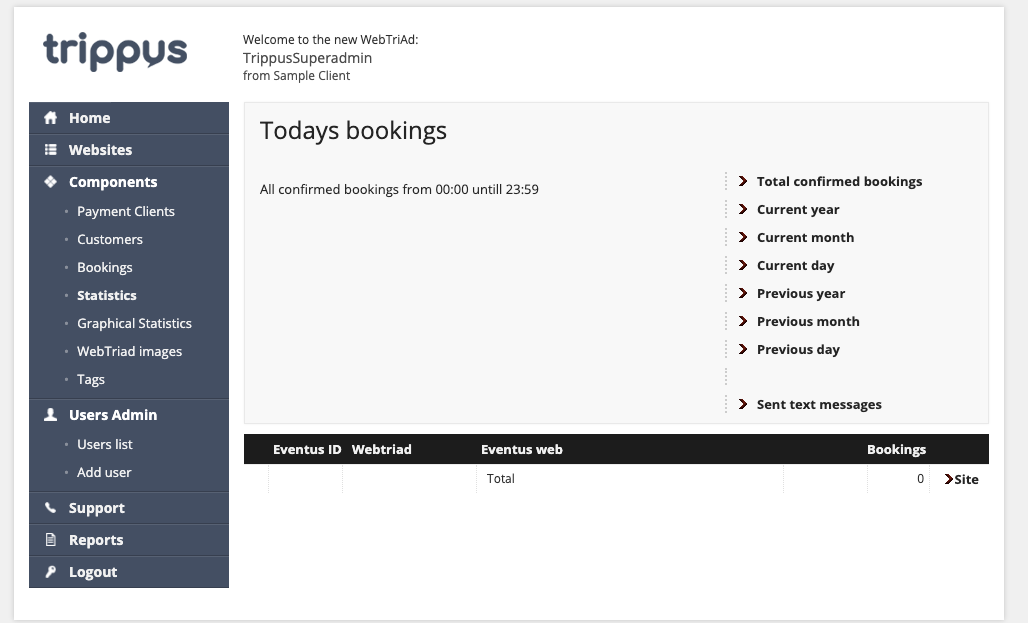This screenshot has width=1028, height=623.
Task: Click the Reports document icon
Action: 50,540
